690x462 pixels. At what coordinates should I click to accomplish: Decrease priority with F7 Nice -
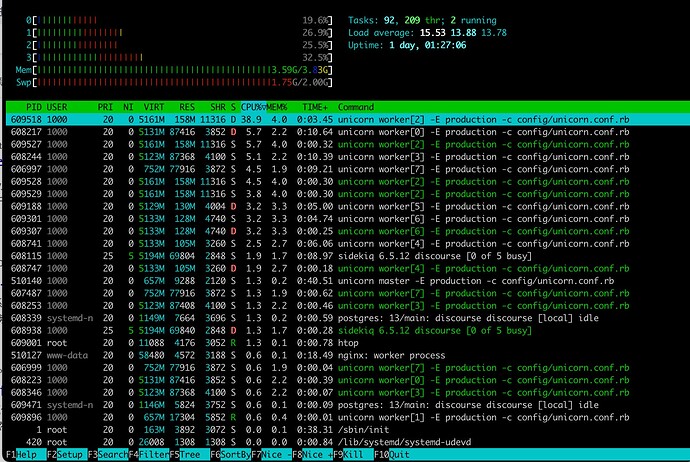[271, 455]
